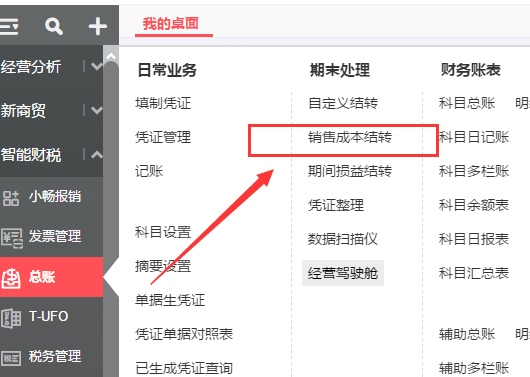Open 科目余额表 report link
Viewport: 530px width, 377px height.
point(474,205)
